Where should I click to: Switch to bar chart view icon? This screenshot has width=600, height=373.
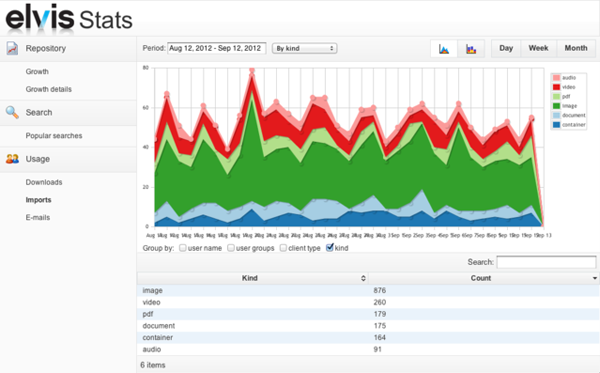(x=471, y=49)
